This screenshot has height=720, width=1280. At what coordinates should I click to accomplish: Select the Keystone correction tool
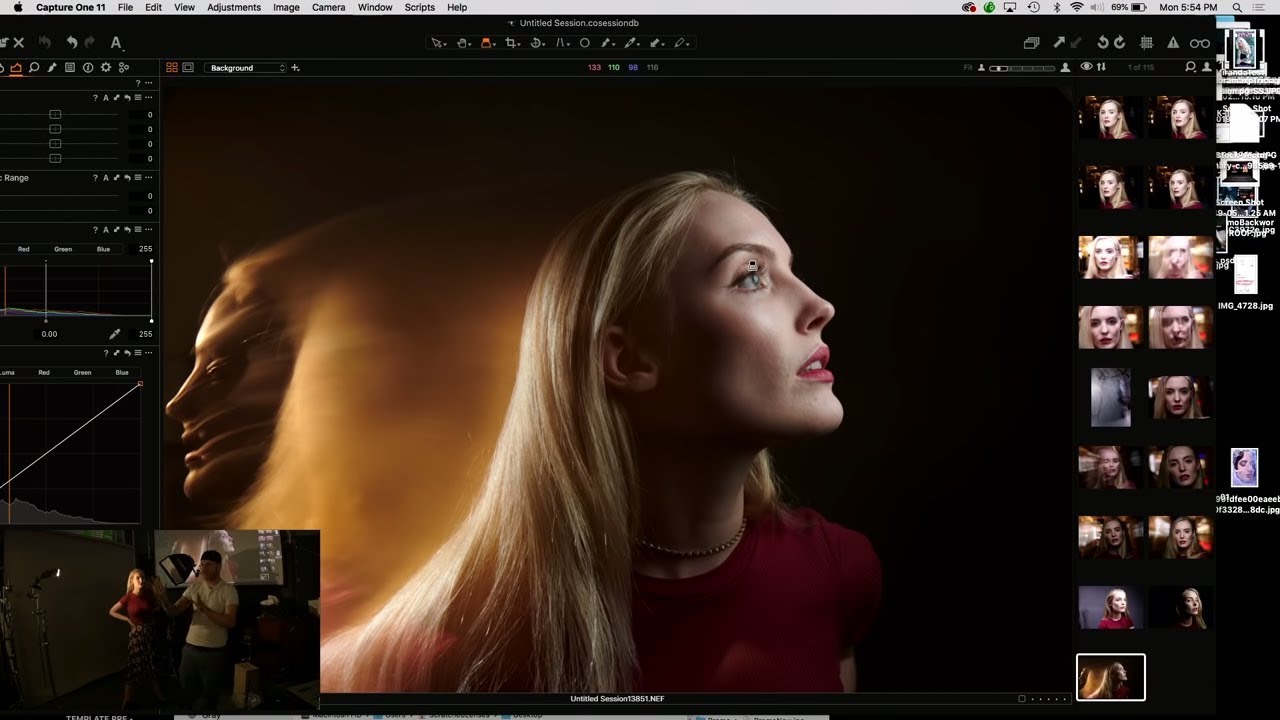561,43
